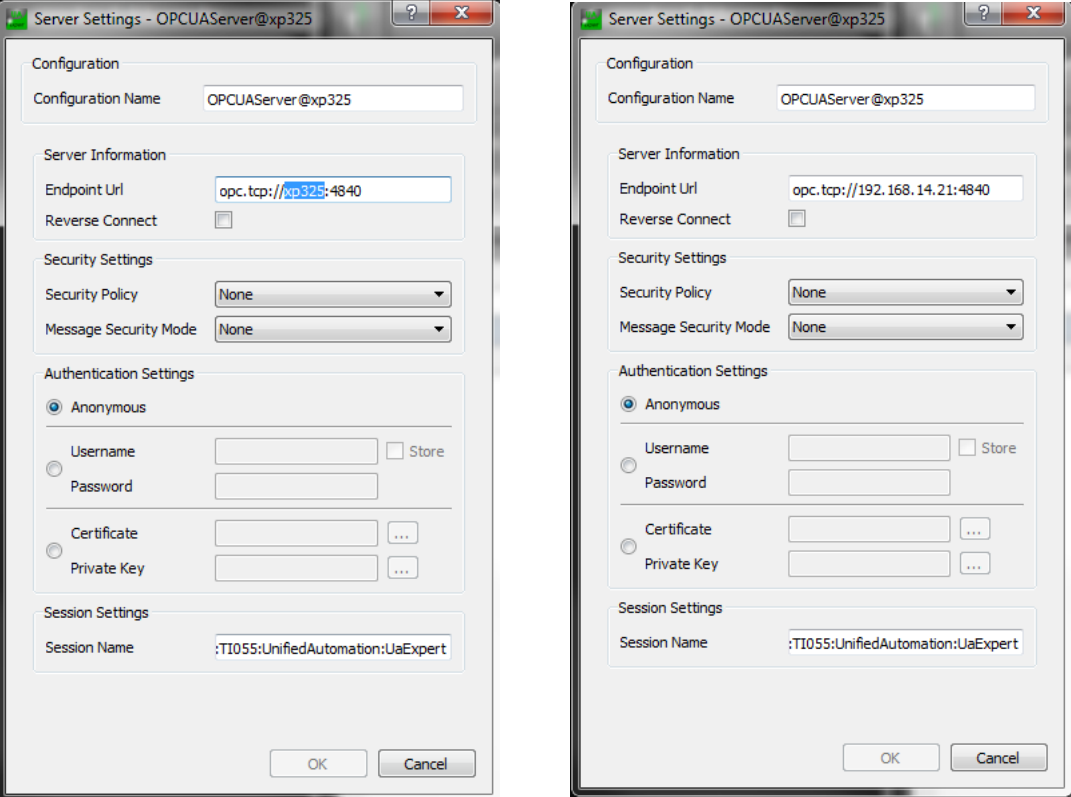The width and height of the screenshot is (1071, 797).
Task: Click the Endpoint Url field showing 192.168.14.21
Action: (905, 189)
